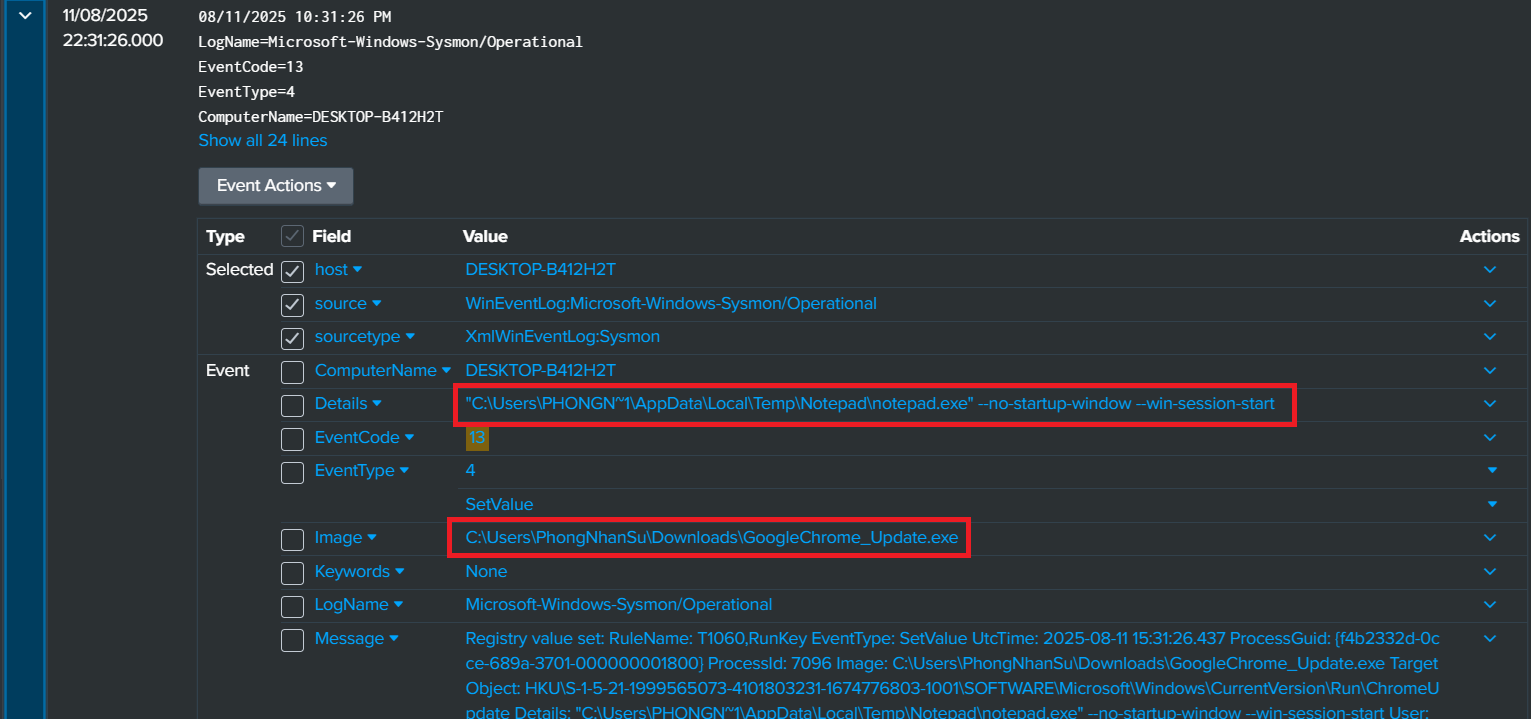Click the Keywords field name

[352, 572]
